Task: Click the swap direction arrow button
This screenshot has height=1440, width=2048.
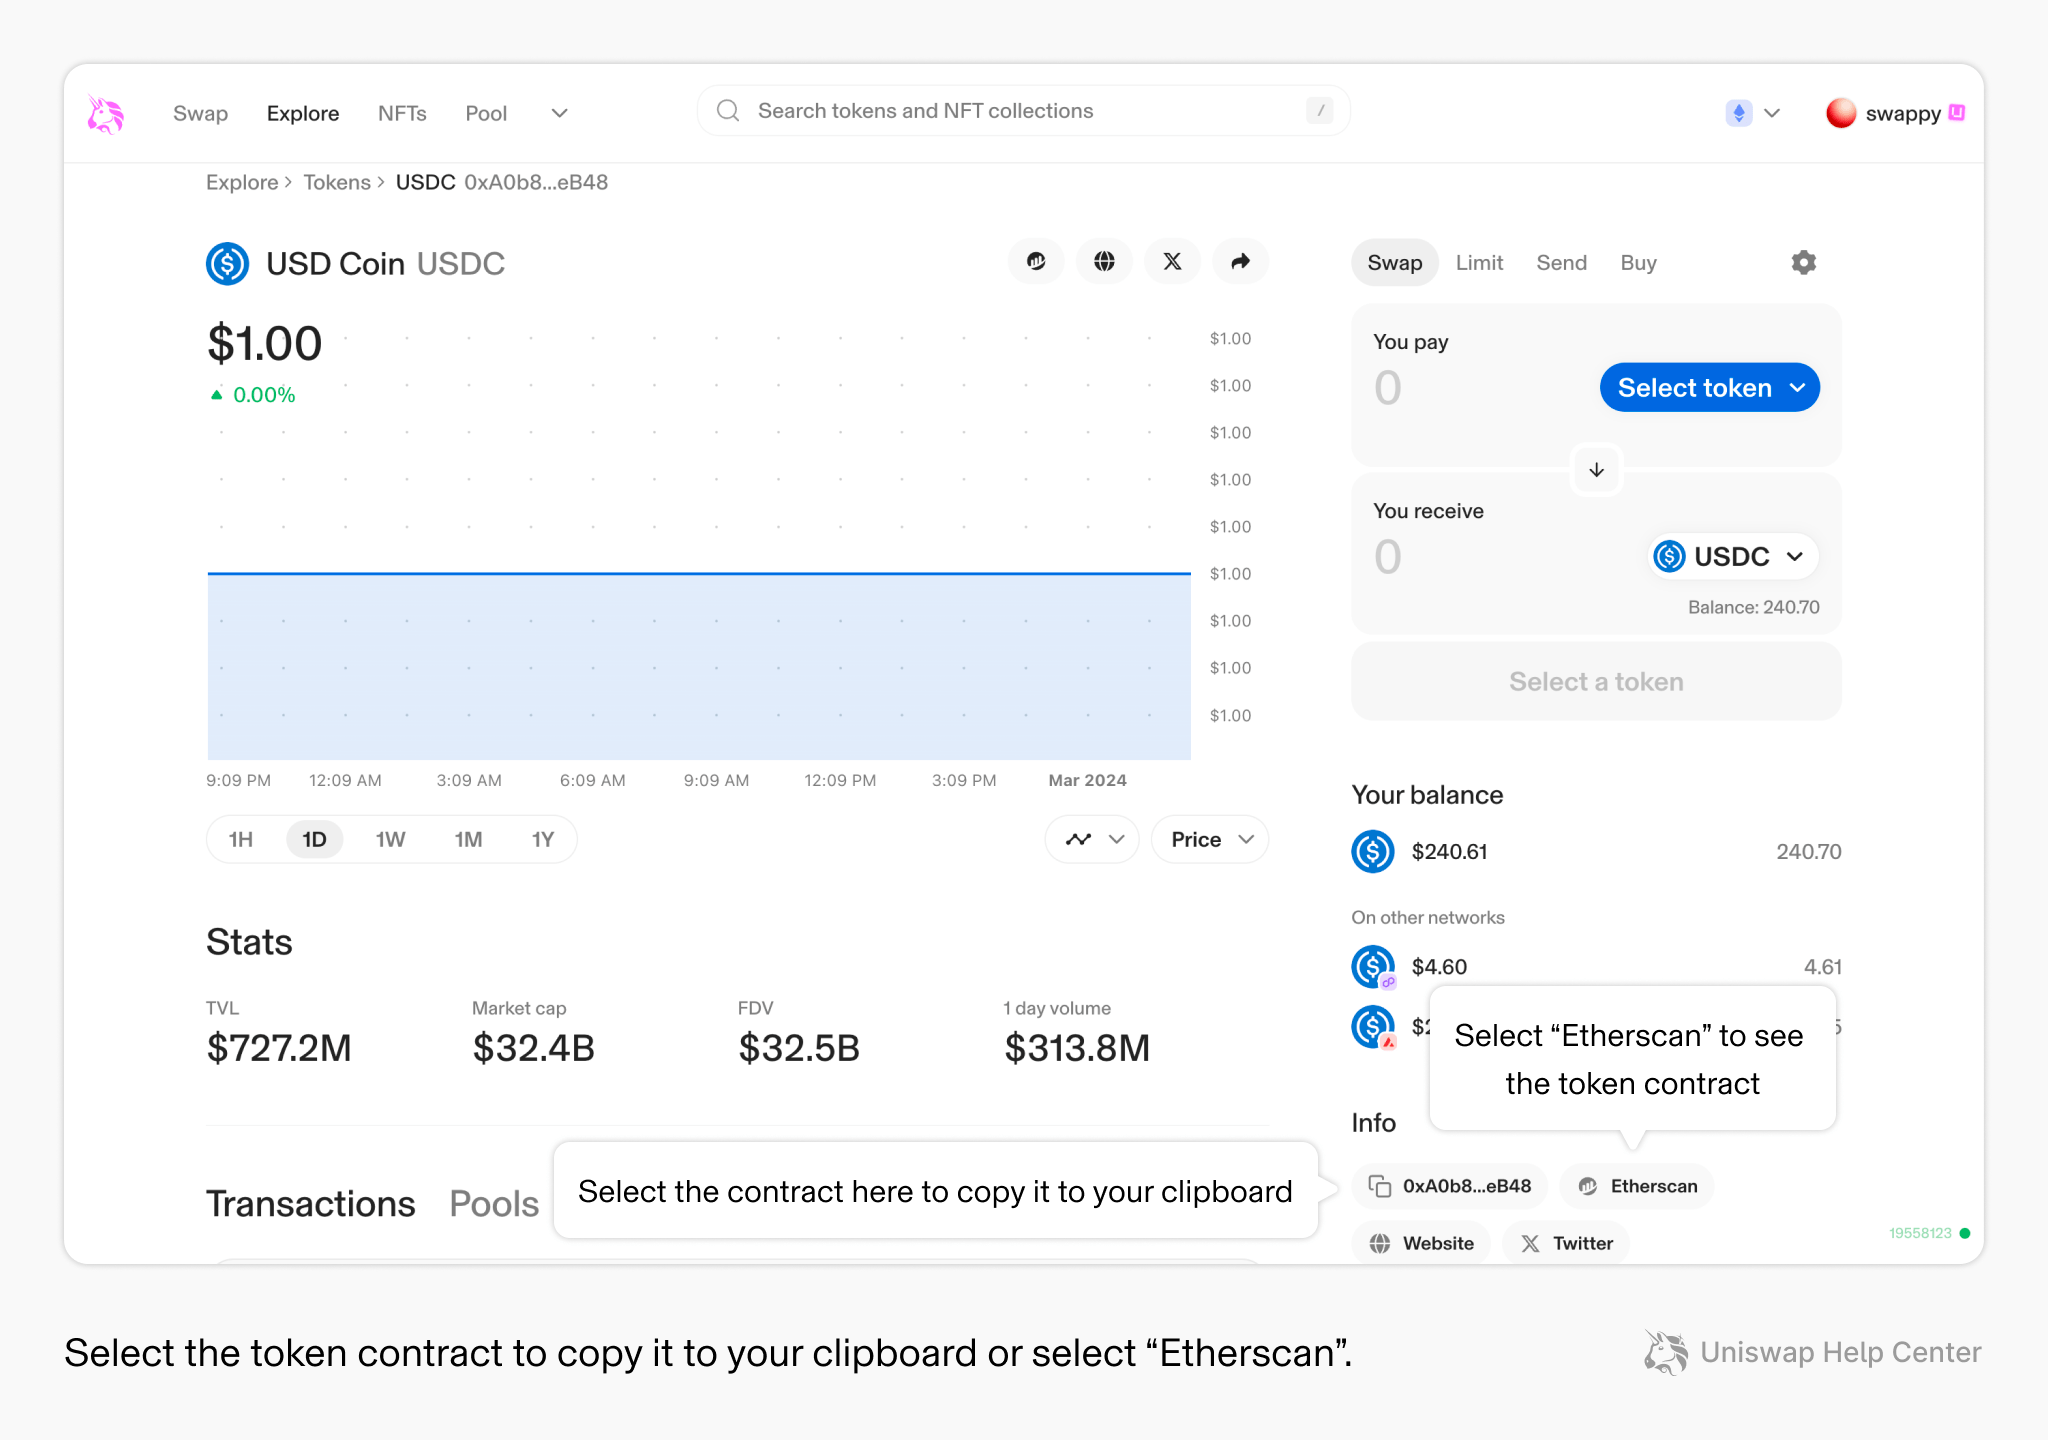Action: 1596,470
